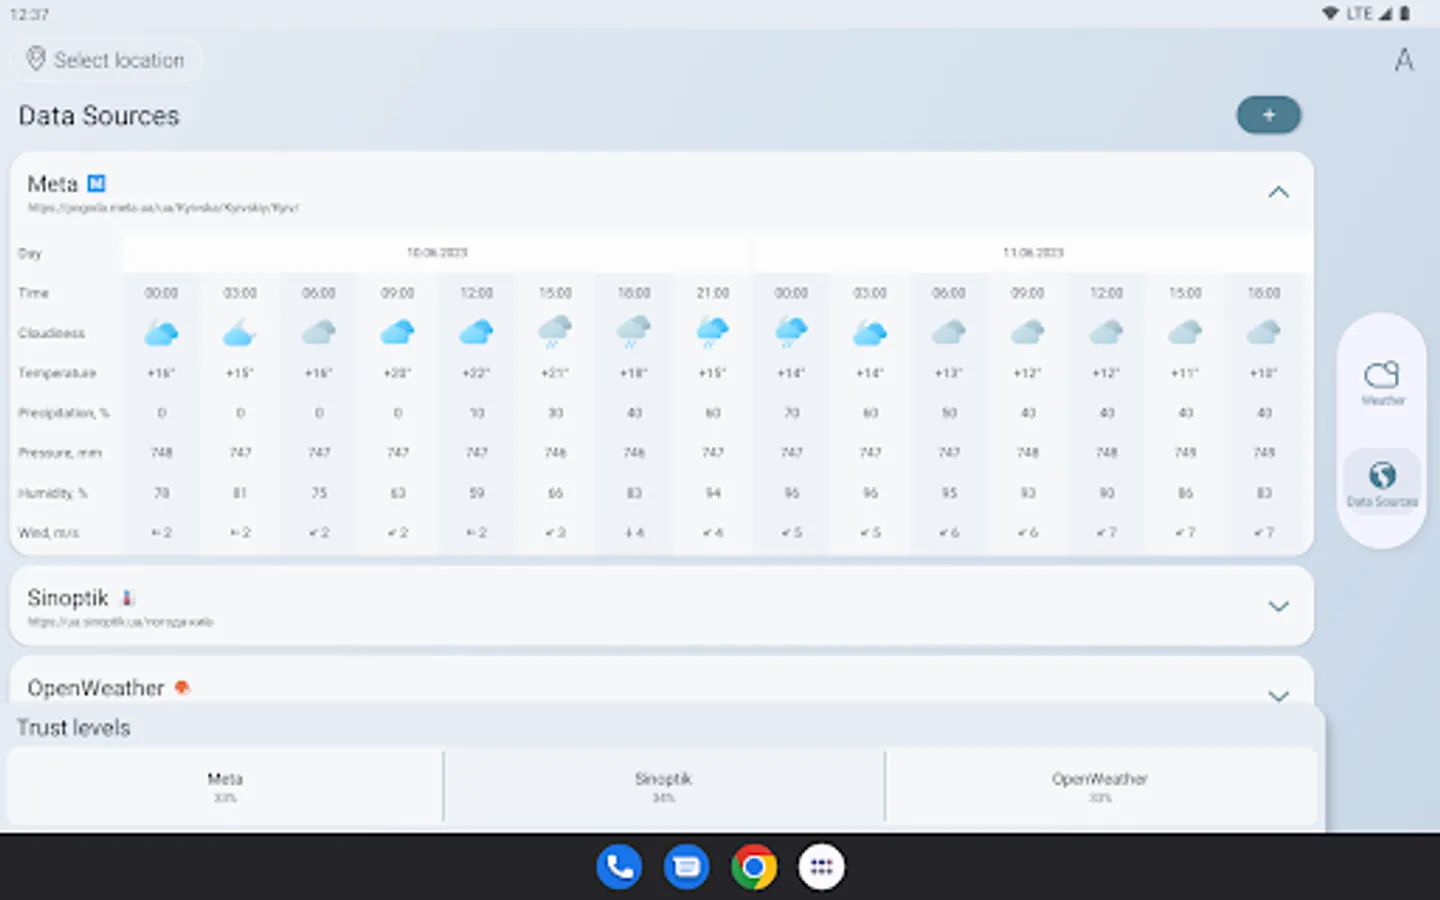The image size is (1440, 900).
Task: Open the Messages app from the dock
Action: (687, 867)
